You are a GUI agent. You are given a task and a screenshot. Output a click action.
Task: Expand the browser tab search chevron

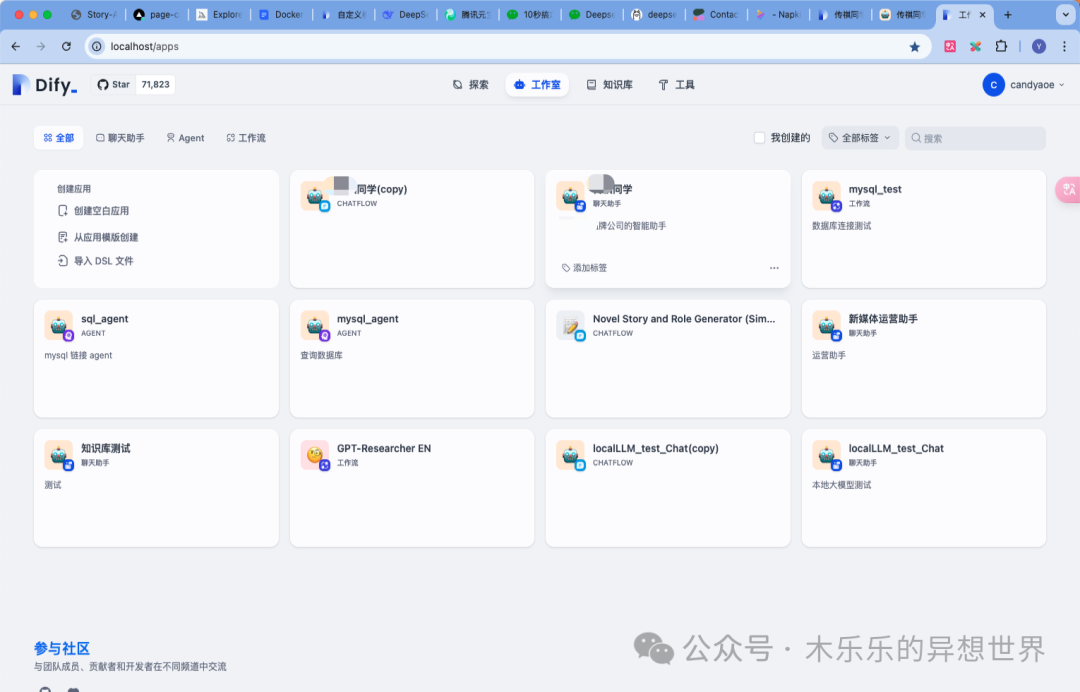pos(1066,14)
